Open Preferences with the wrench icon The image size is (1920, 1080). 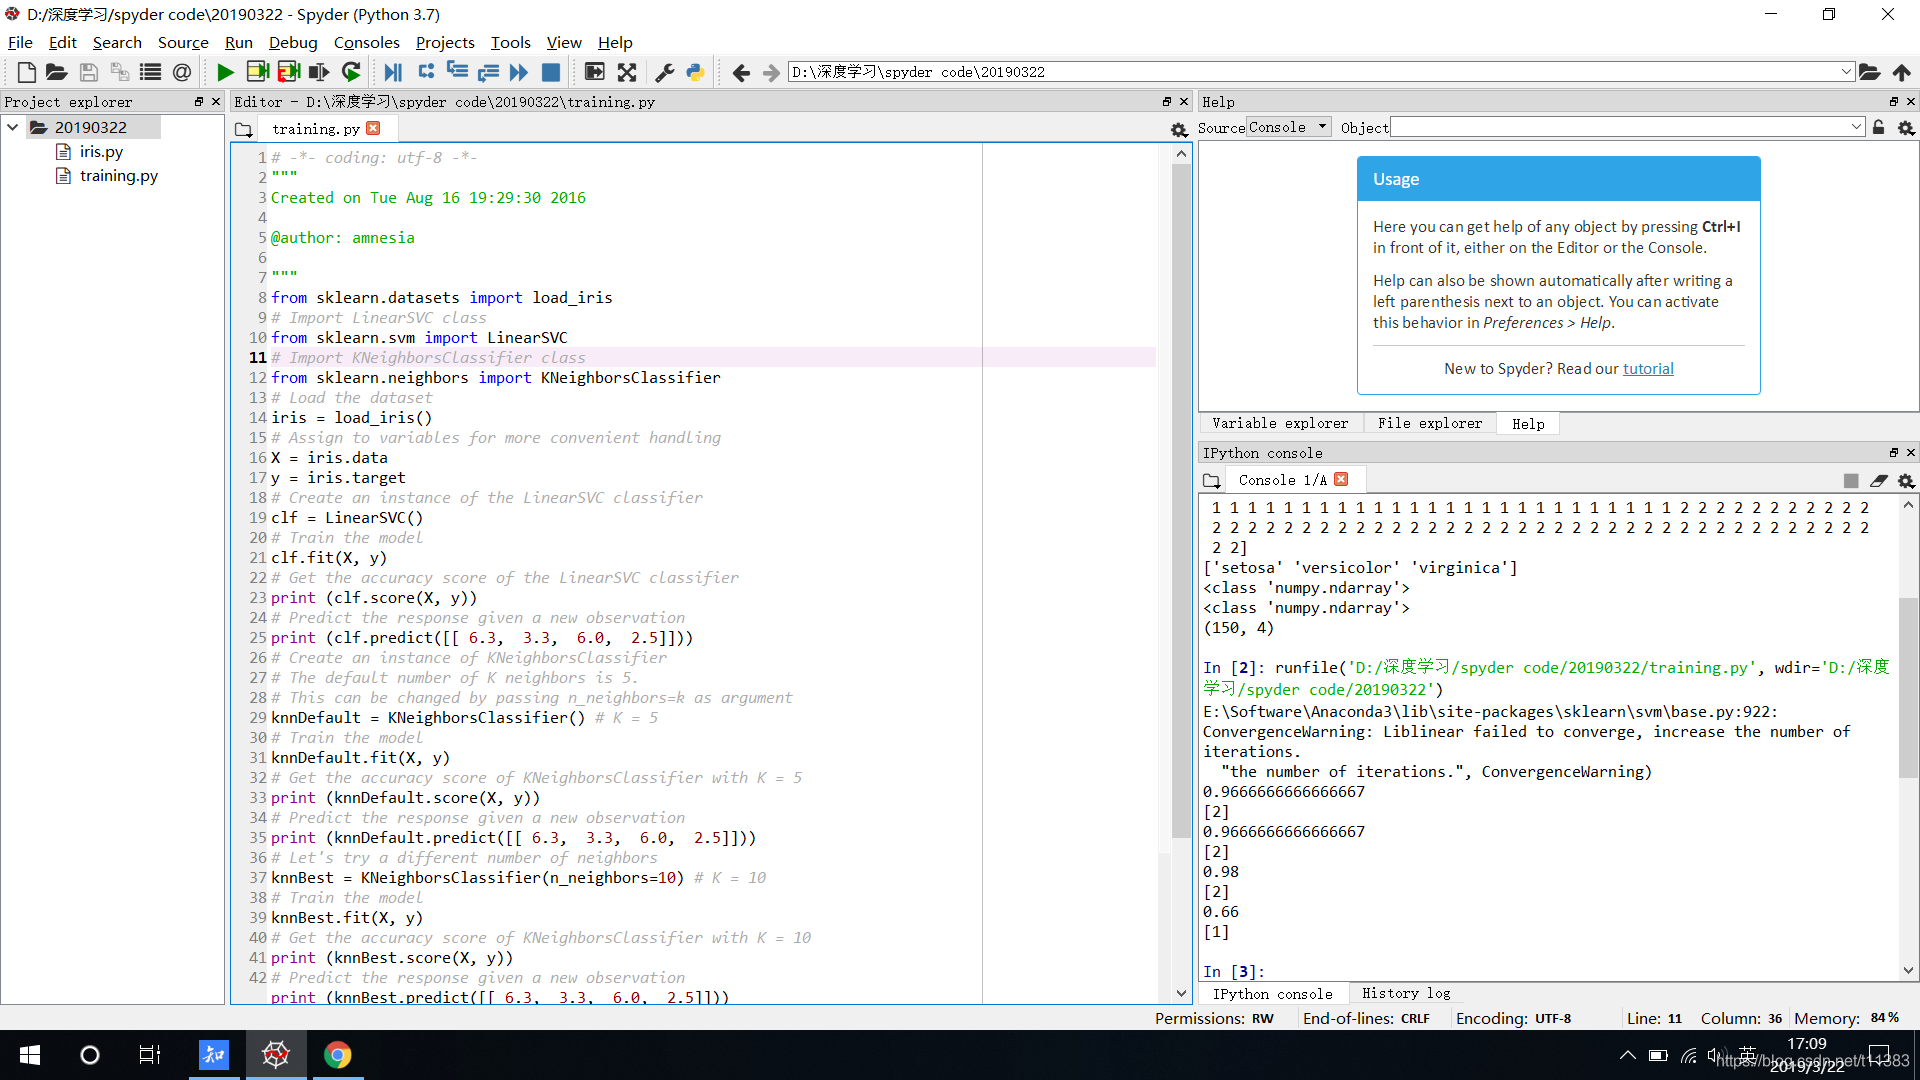pyautogui.click(x=664, y=72)
